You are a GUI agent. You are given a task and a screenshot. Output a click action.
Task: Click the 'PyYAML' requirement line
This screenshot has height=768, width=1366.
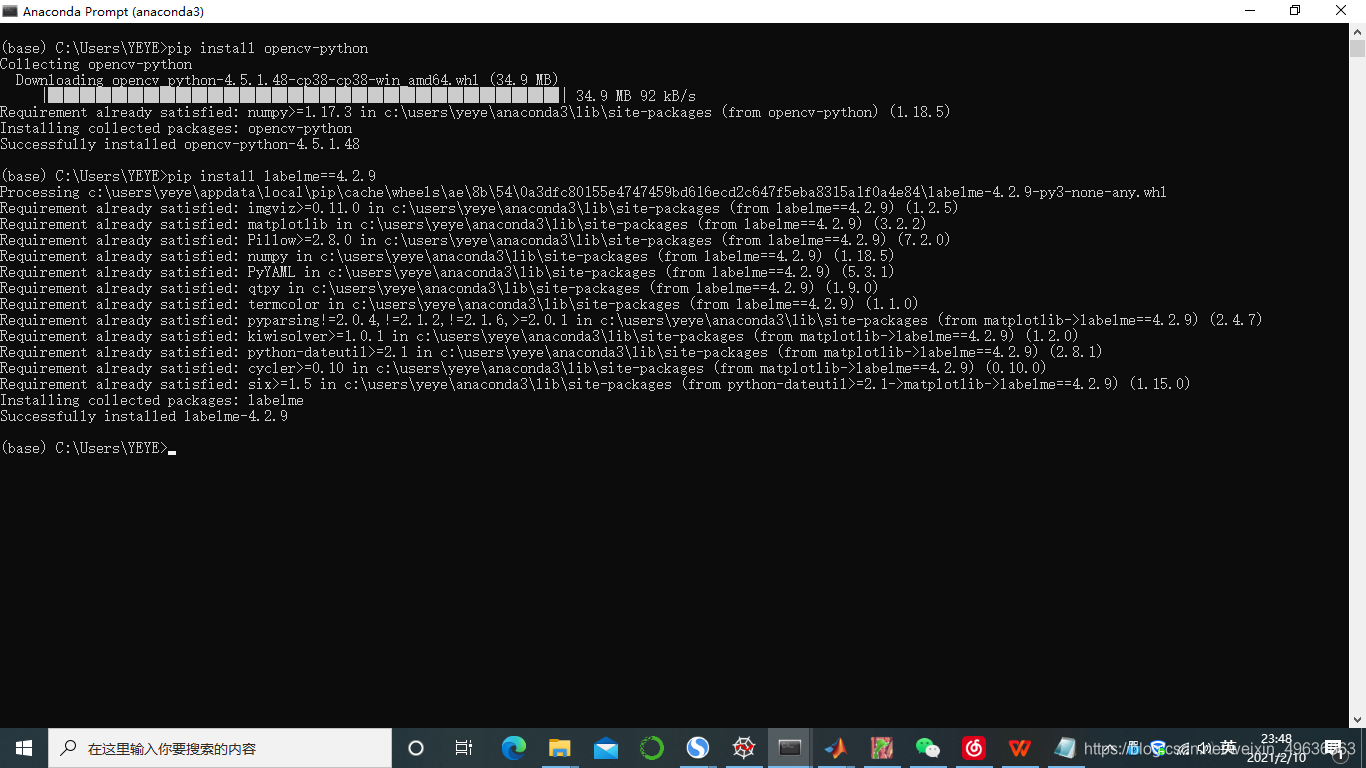(447, 272)
